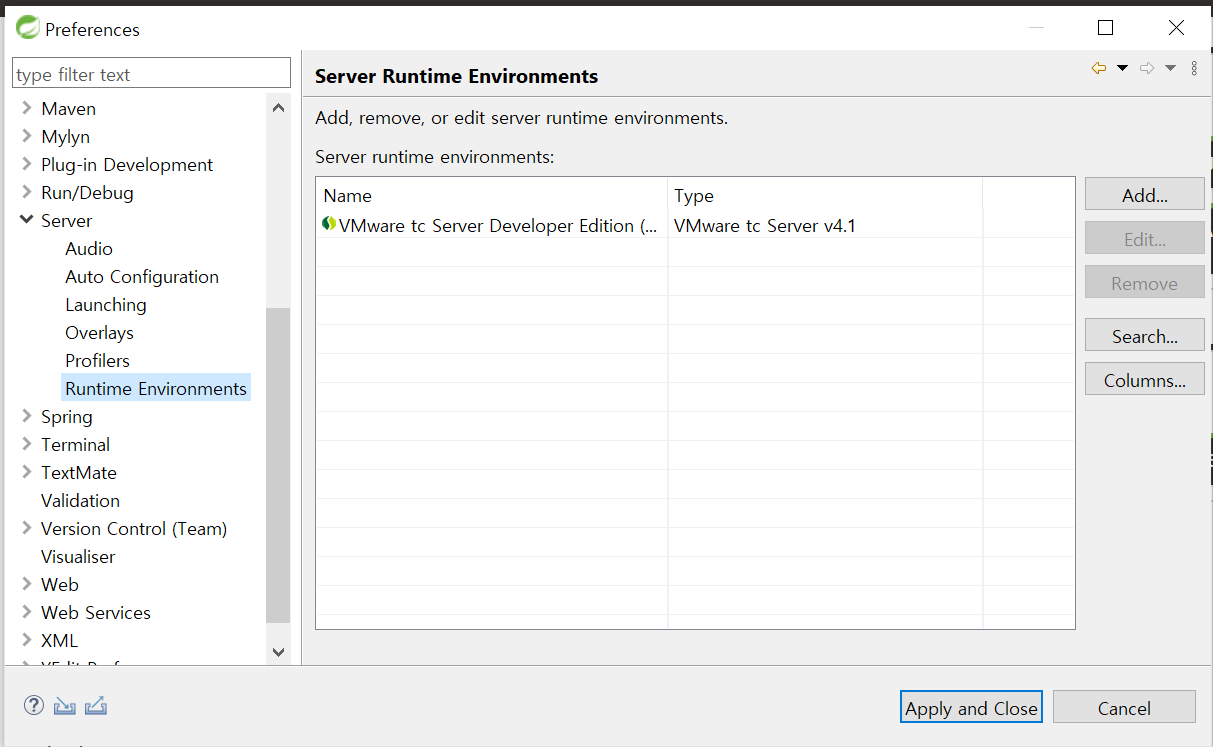
Task: Click Apply and Close
Action: click(971, 707)
